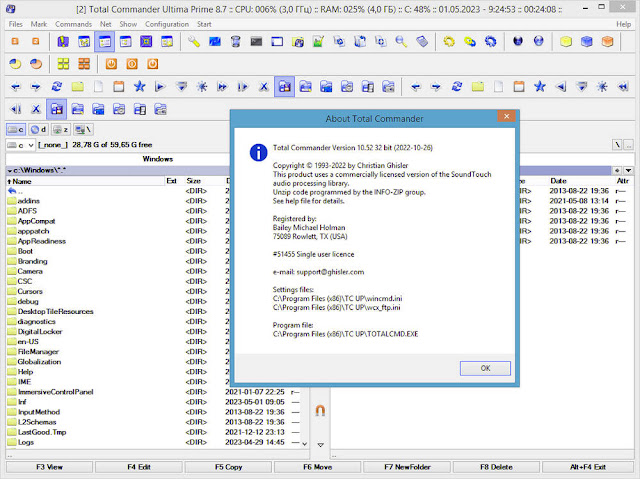Click the orange pie chart icon
The width and height of the screenshot is (640, 479).
pos(36,64)
